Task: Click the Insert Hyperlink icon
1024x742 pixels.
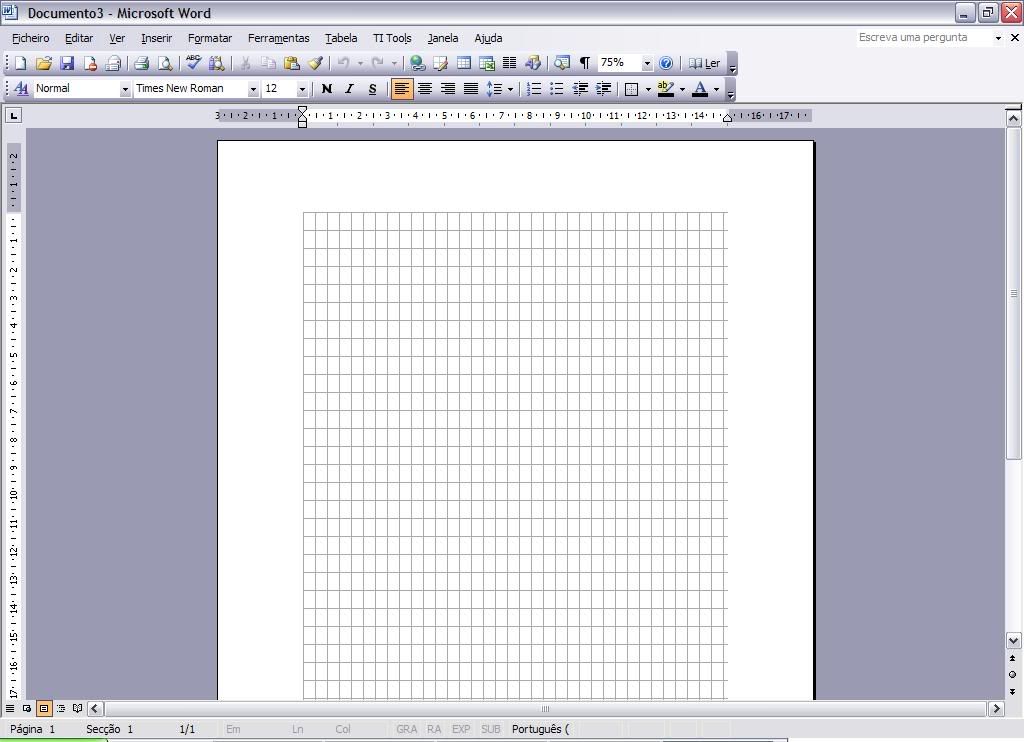Action: [417, 63]
